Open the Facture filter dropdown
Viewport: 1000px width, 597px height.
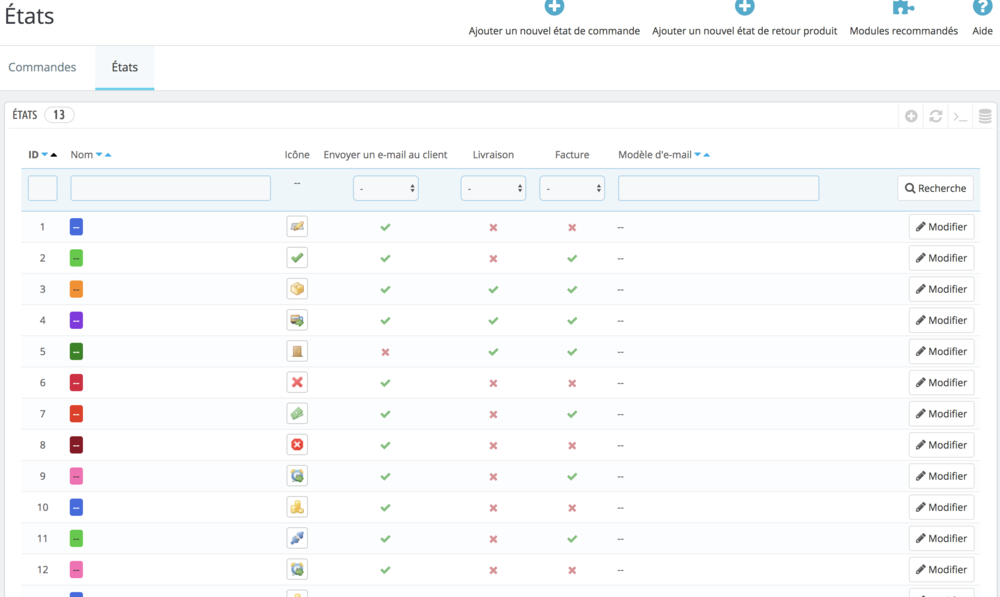point(572,188)
